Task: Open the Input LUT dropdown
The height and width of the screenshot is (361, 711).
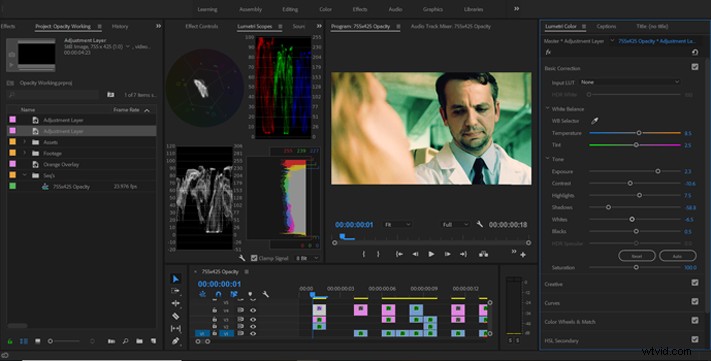Action: (630, 82)
